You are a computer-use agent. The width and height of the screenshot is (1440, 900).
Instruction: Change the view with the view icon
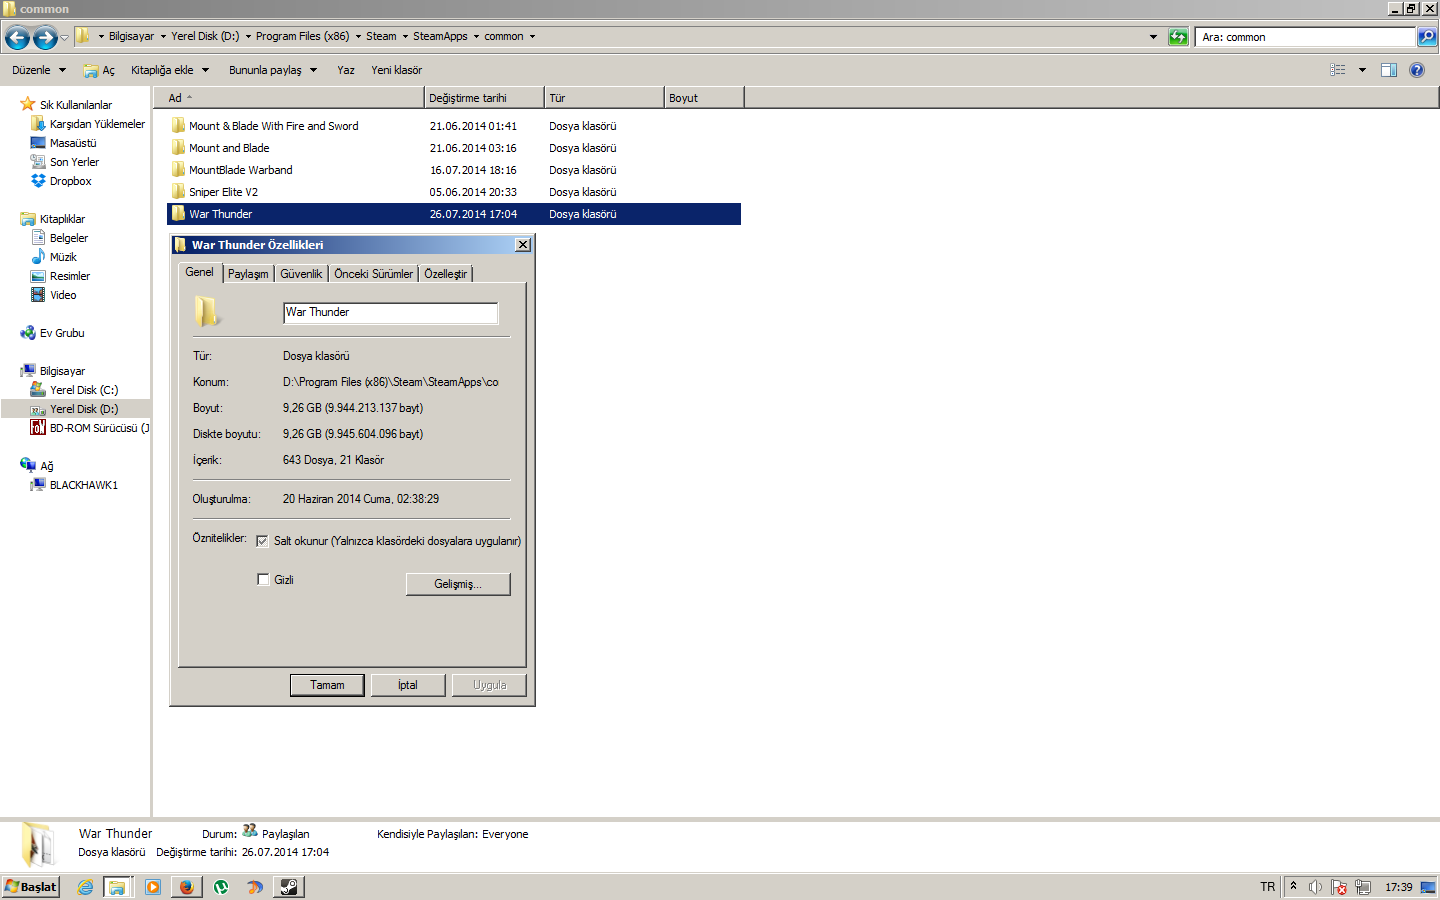[1338, 70]
